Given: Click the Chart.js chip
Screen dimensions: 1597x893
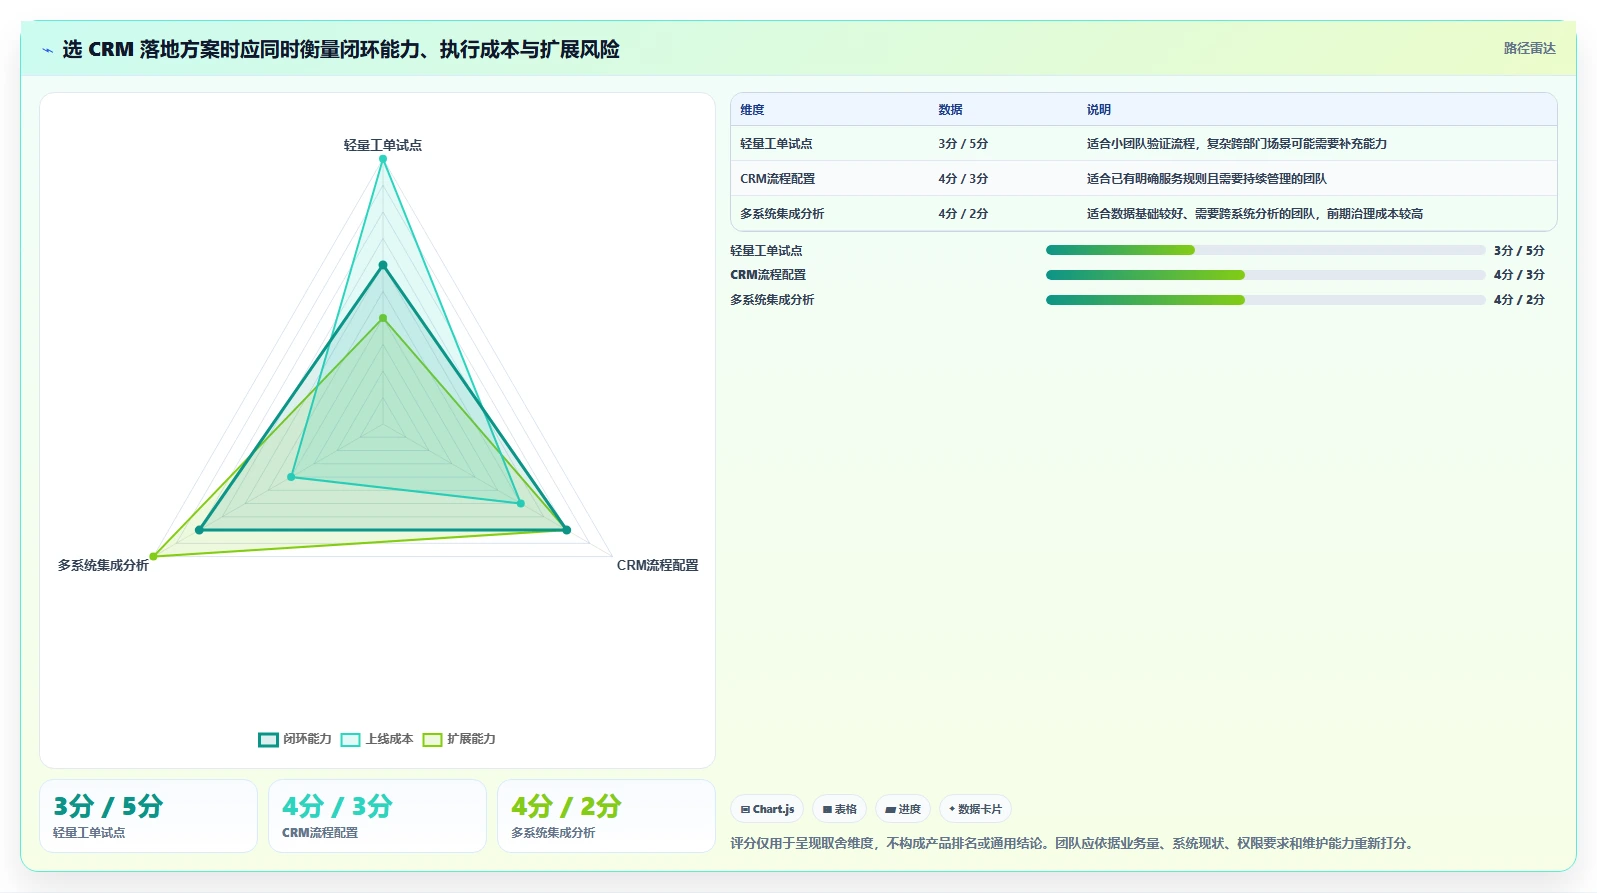Looking at the screenshot, I should pos(767,809).
